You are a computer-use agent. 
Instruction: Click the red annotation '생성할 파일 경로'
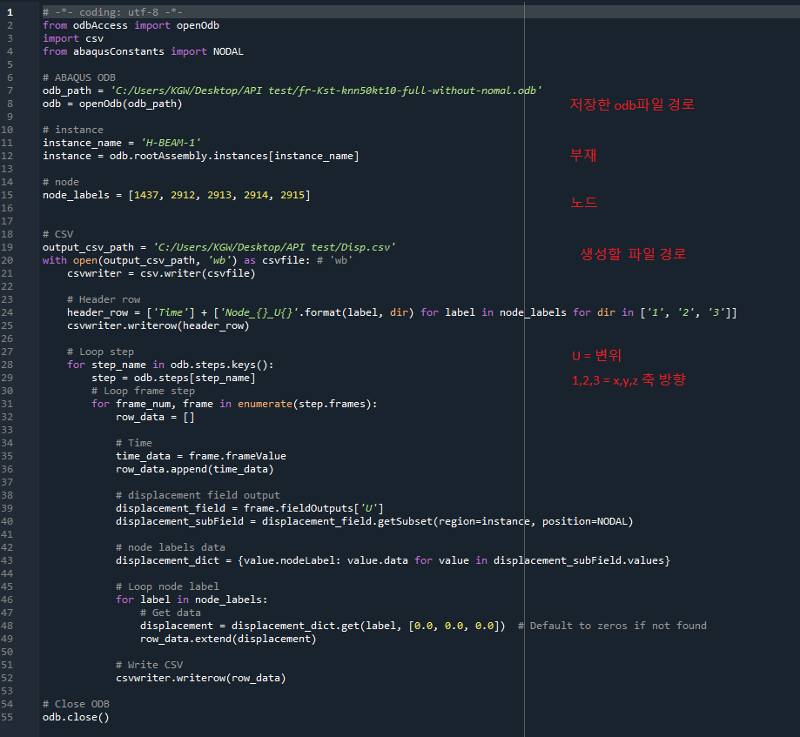click(633, 254)
